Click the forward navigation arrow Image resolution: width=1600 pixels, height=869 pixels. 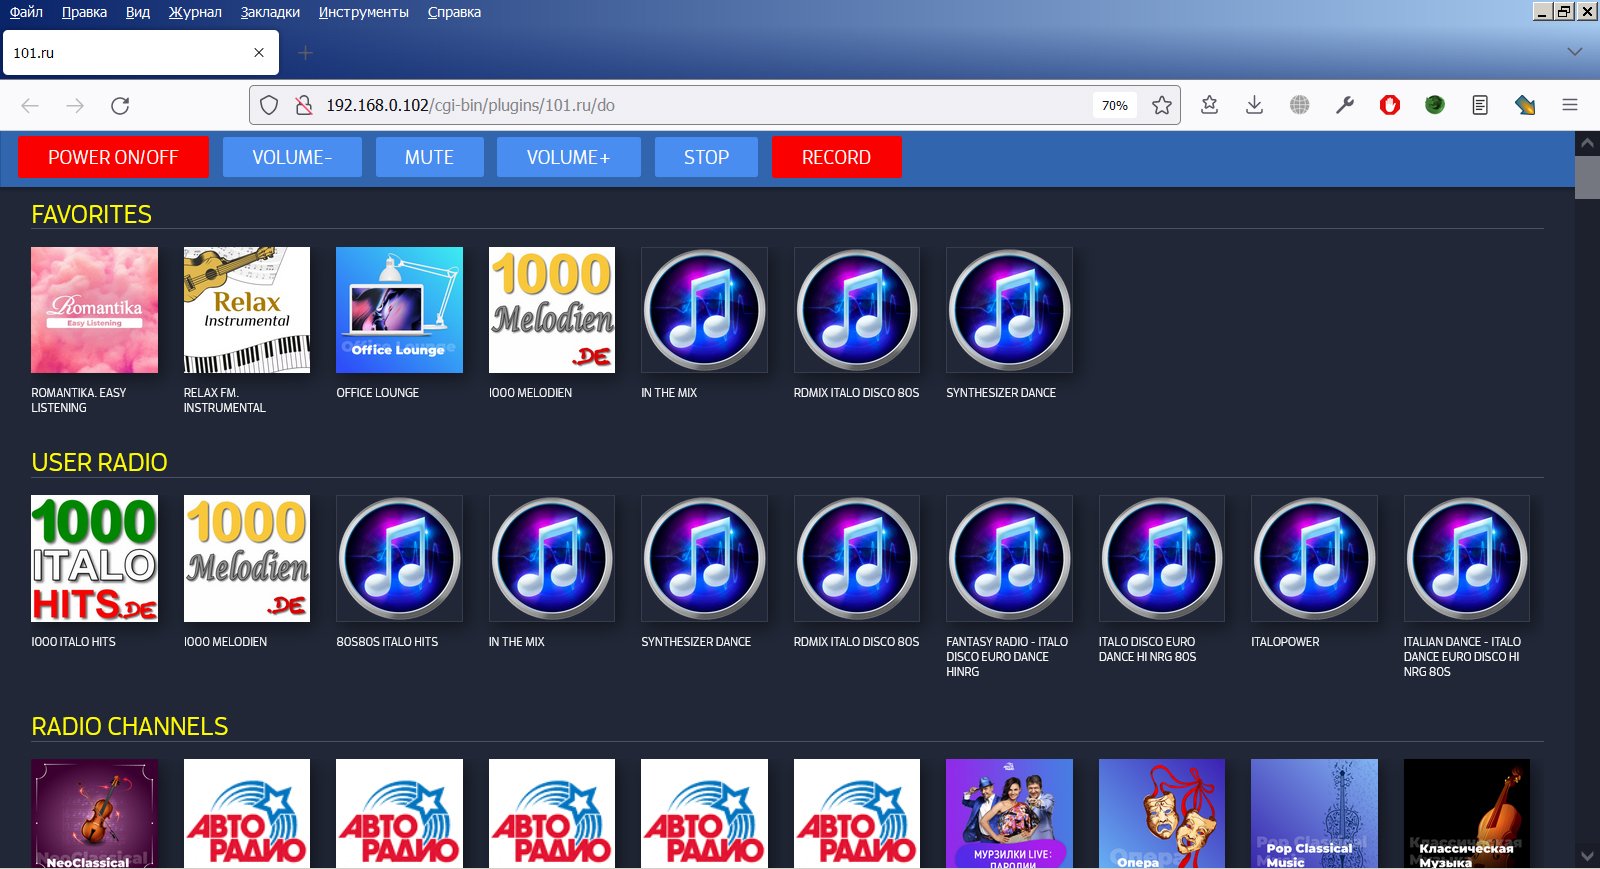[x=75, y=105]
